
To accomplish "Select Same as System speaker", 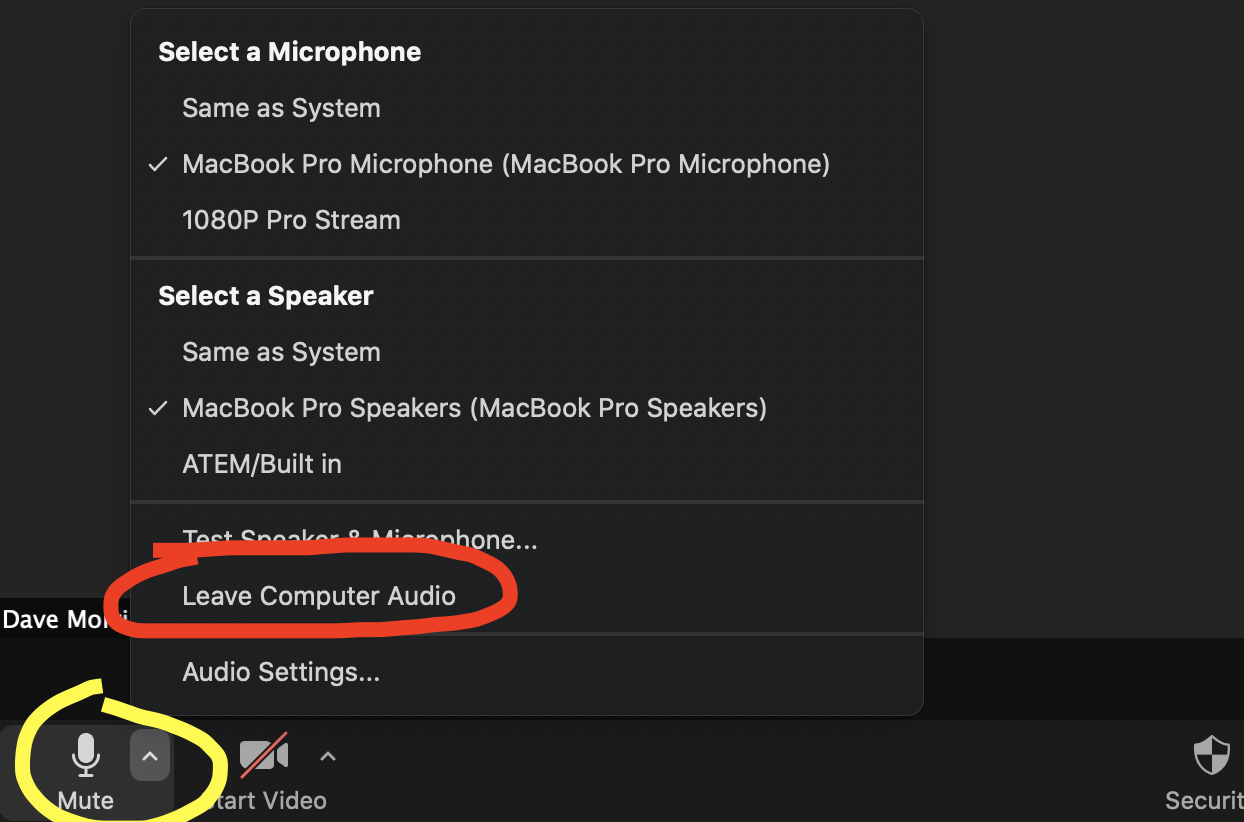I will click(x=527, y=352).
